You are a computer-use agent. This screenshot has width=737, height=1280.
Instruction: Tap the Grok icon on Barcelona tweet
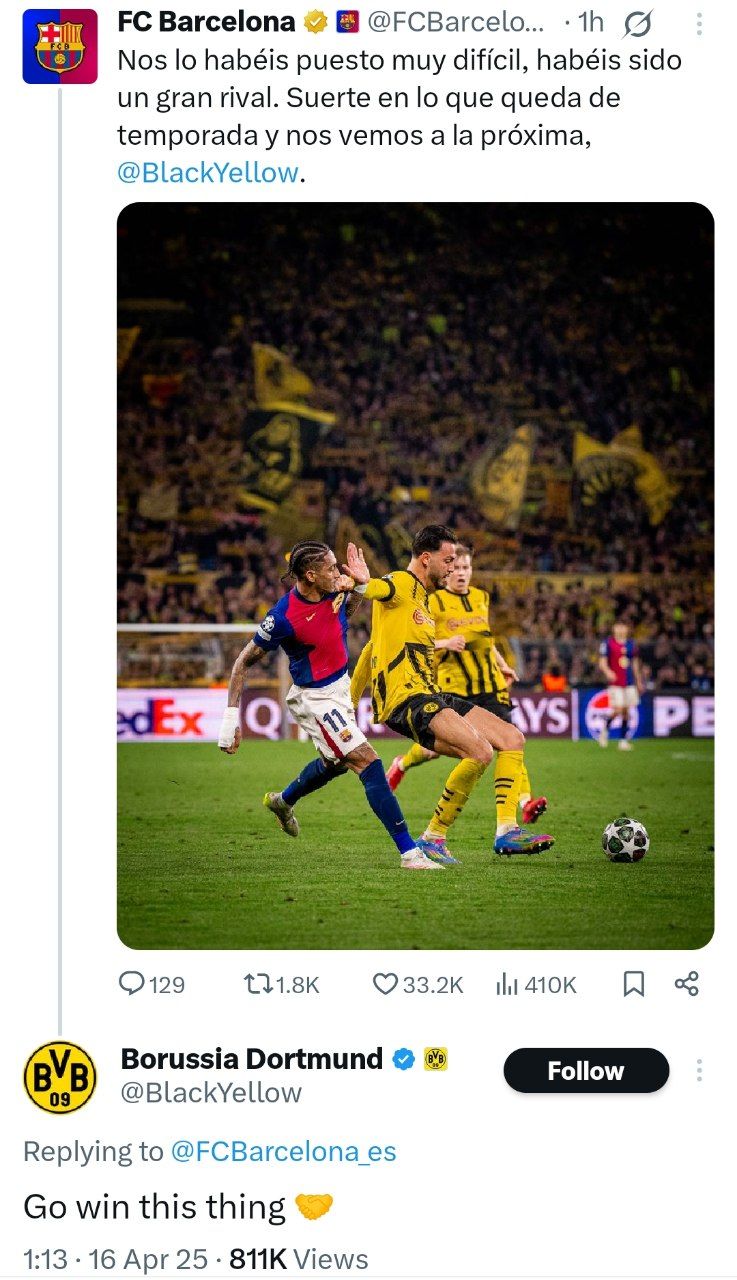click(638, 22)
